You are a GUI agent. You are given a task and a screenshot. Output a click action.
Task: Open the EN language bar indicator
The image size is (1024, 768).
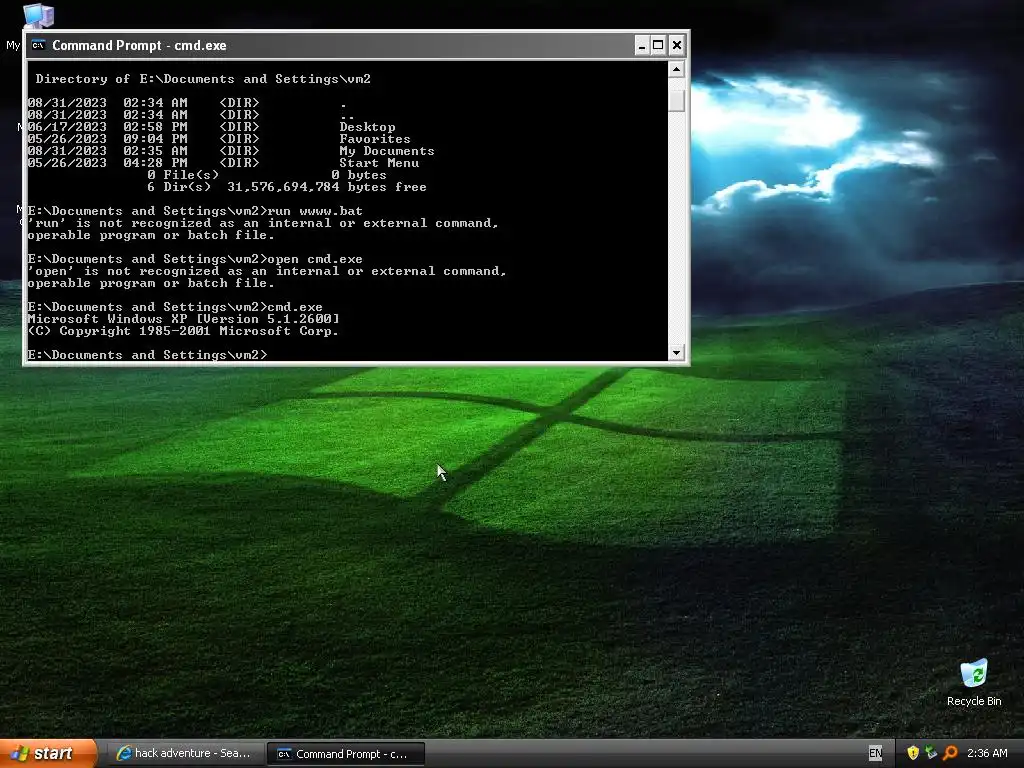(876, 753)
